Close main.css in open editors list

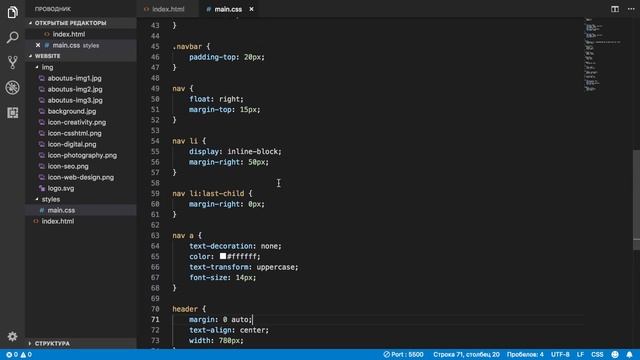click(x=38, y=45)
